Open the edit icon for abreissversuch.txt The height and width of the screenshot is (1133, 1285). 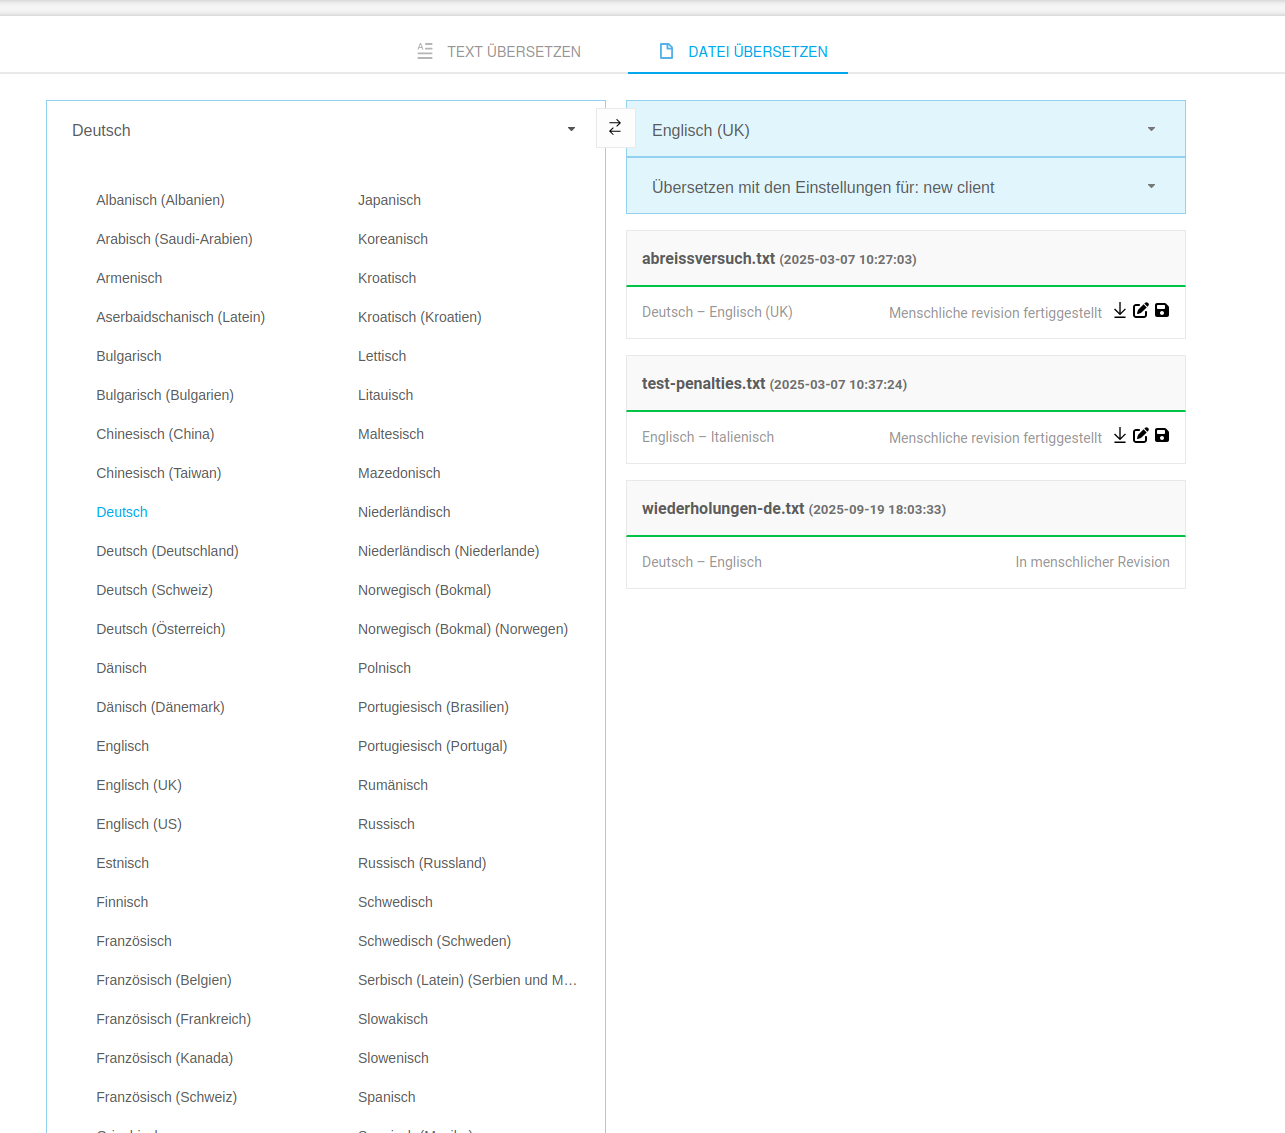tap(1140, 311)
